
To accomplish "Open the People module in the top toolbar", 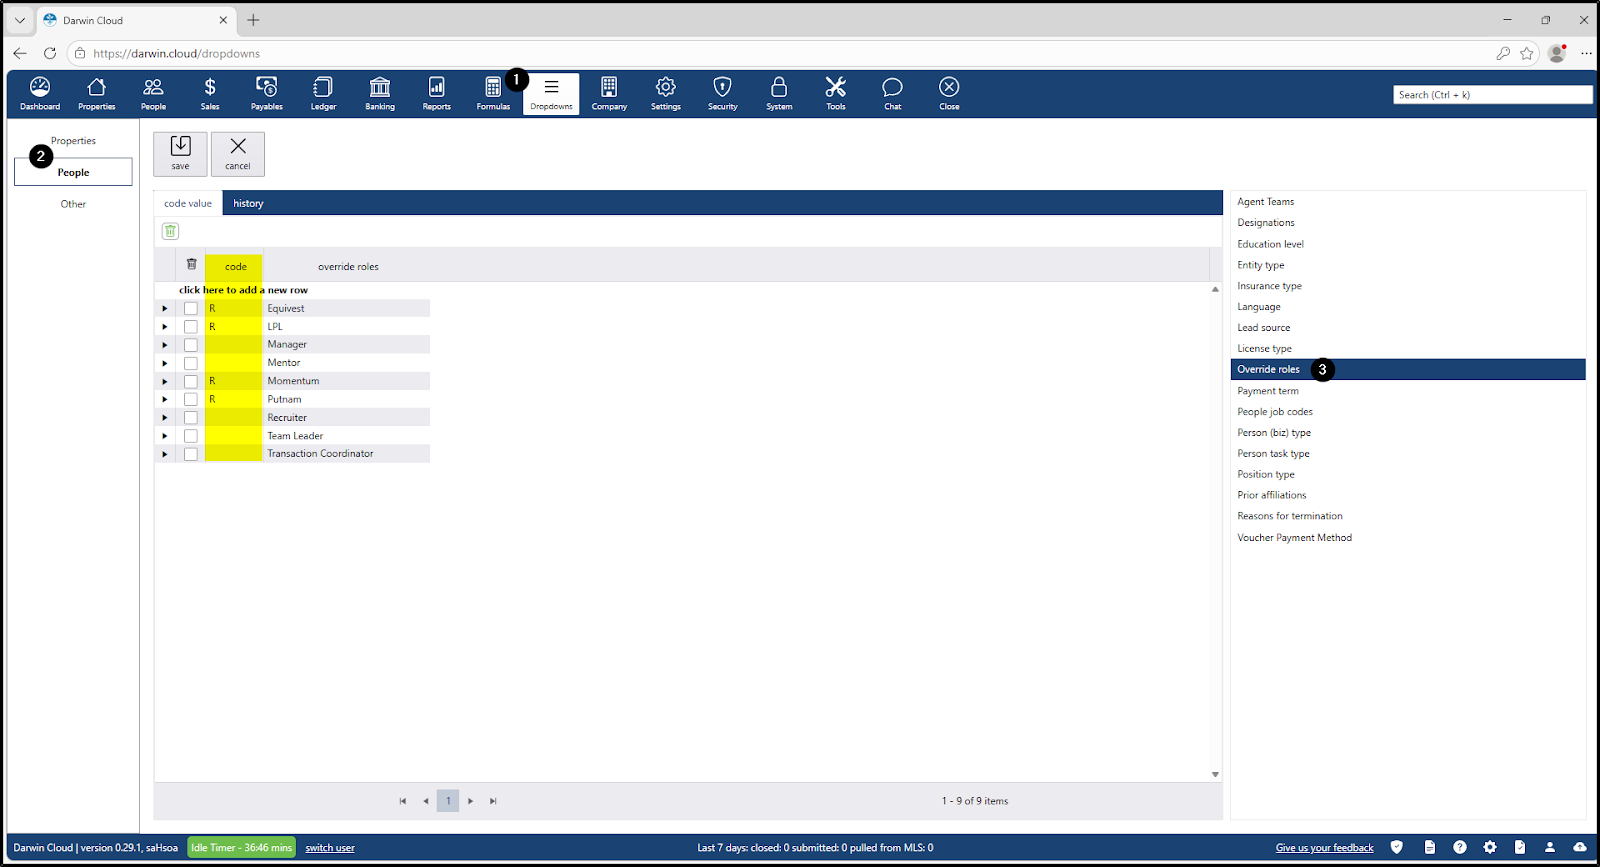I will tap(153, 93).
